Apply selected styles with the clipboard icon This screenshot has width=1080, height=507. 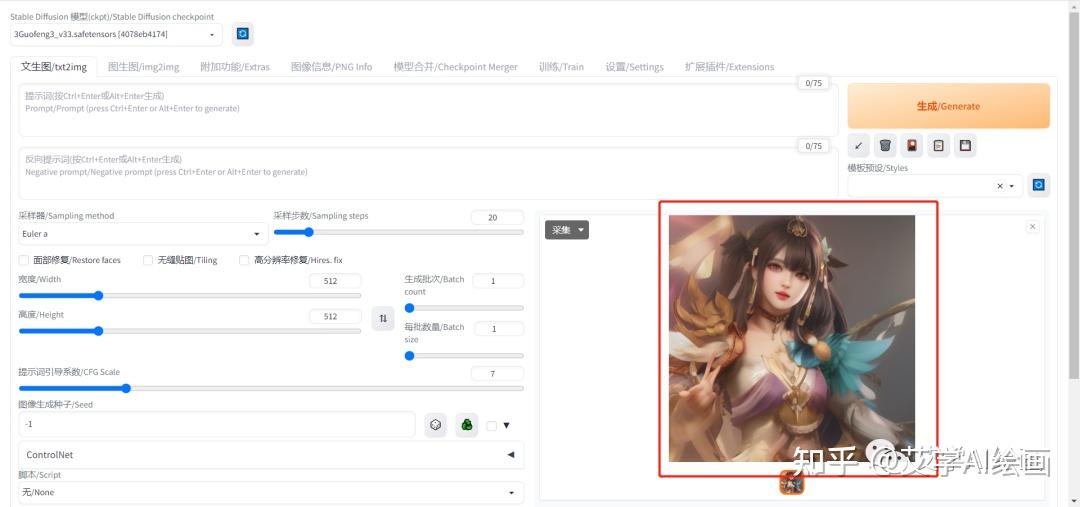[x=938, y=145]
